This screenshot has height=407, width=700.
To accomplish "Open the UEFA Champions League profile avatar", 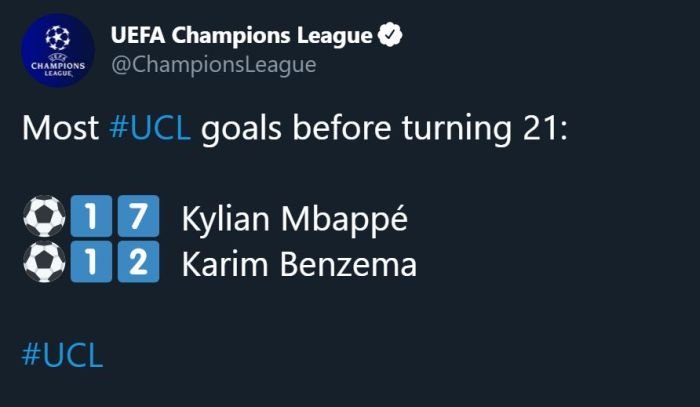I will (58, 50).
